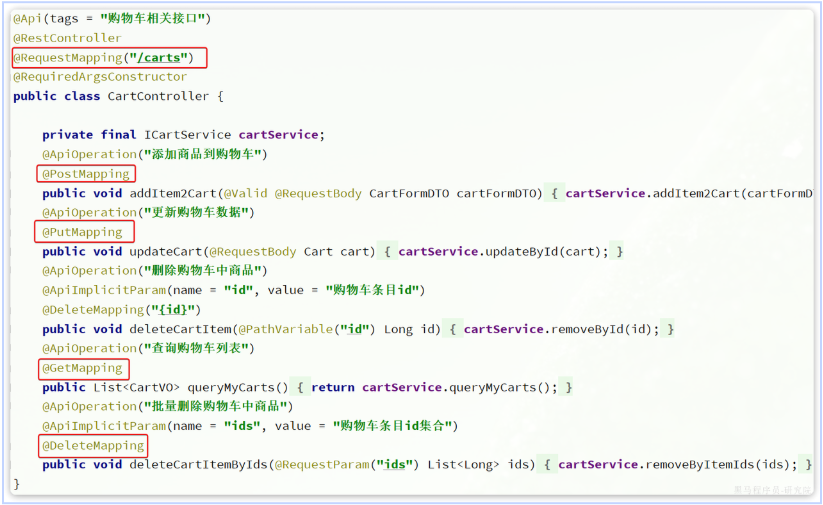Place cursor on the @GetMapping annotation
823x505 pixels.
coord(82,368)
